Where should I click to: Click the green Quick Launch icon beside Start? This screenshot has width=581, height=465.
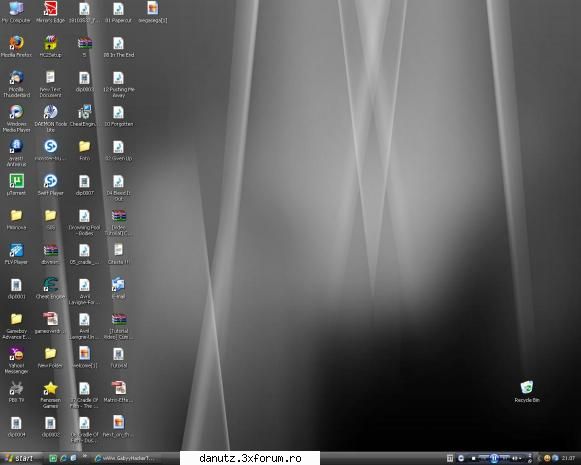point(53,458)
